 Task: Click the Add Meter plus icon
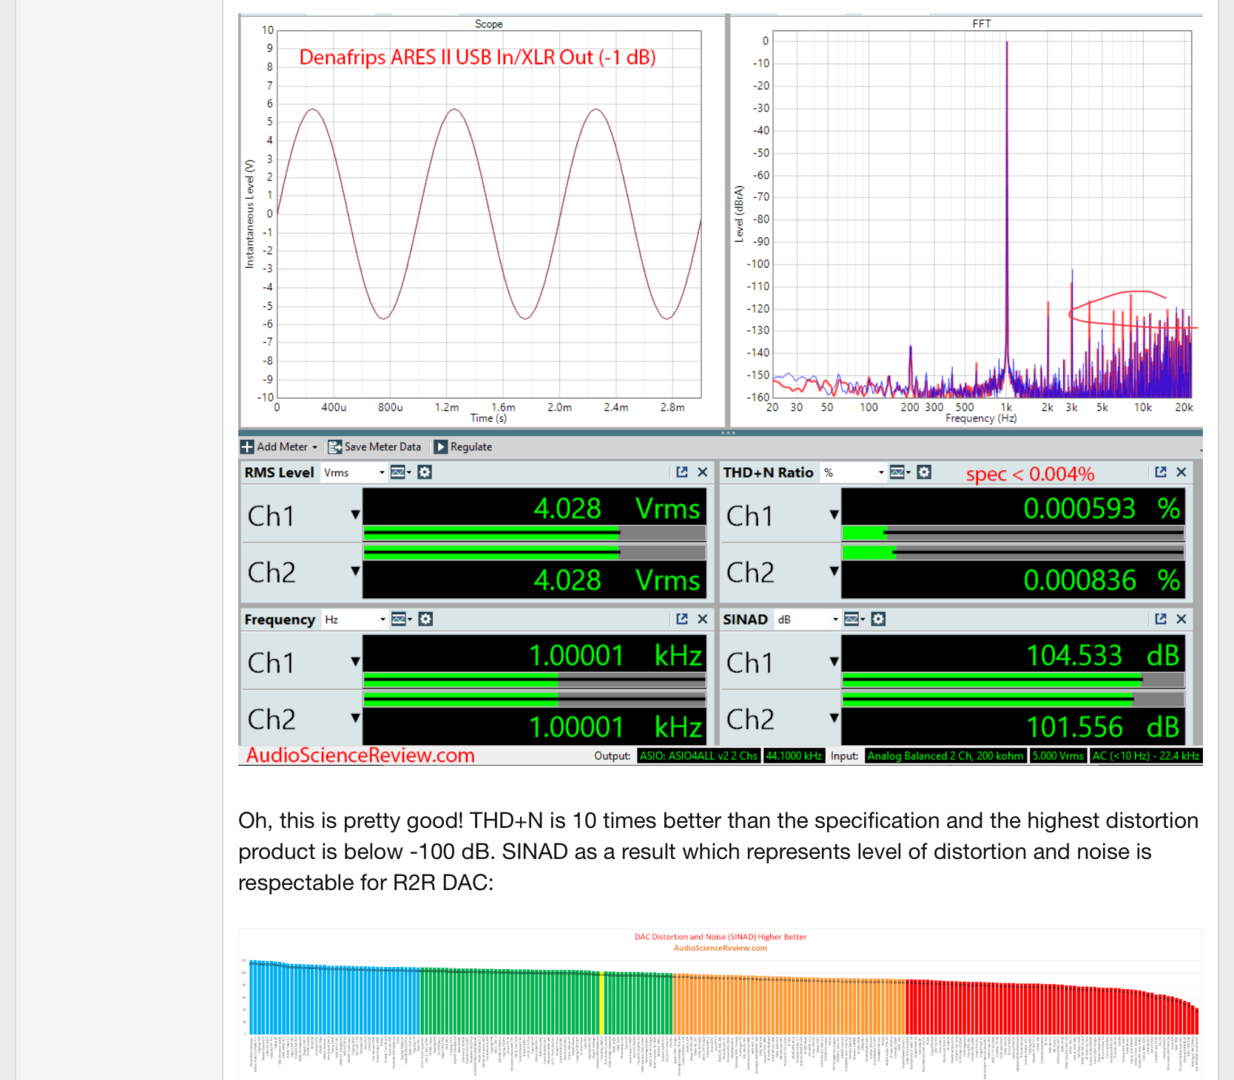247,447
